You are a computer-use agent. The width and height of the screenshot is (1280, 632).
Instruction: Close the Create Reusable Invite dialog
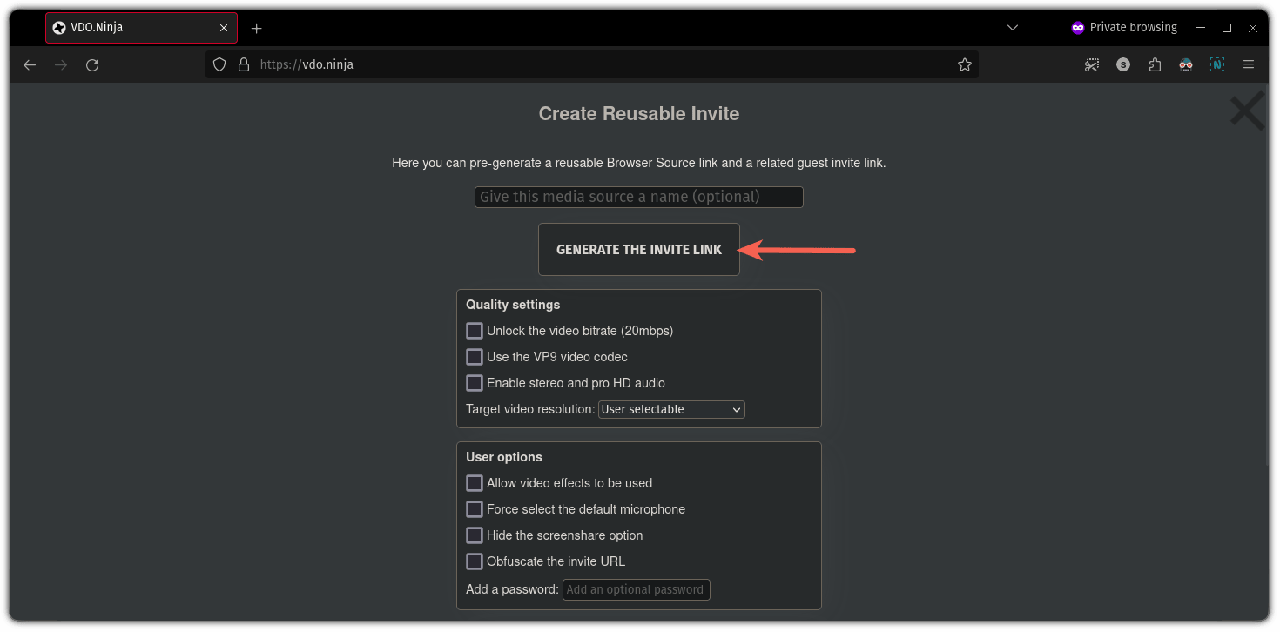(x=1246, y=112)
